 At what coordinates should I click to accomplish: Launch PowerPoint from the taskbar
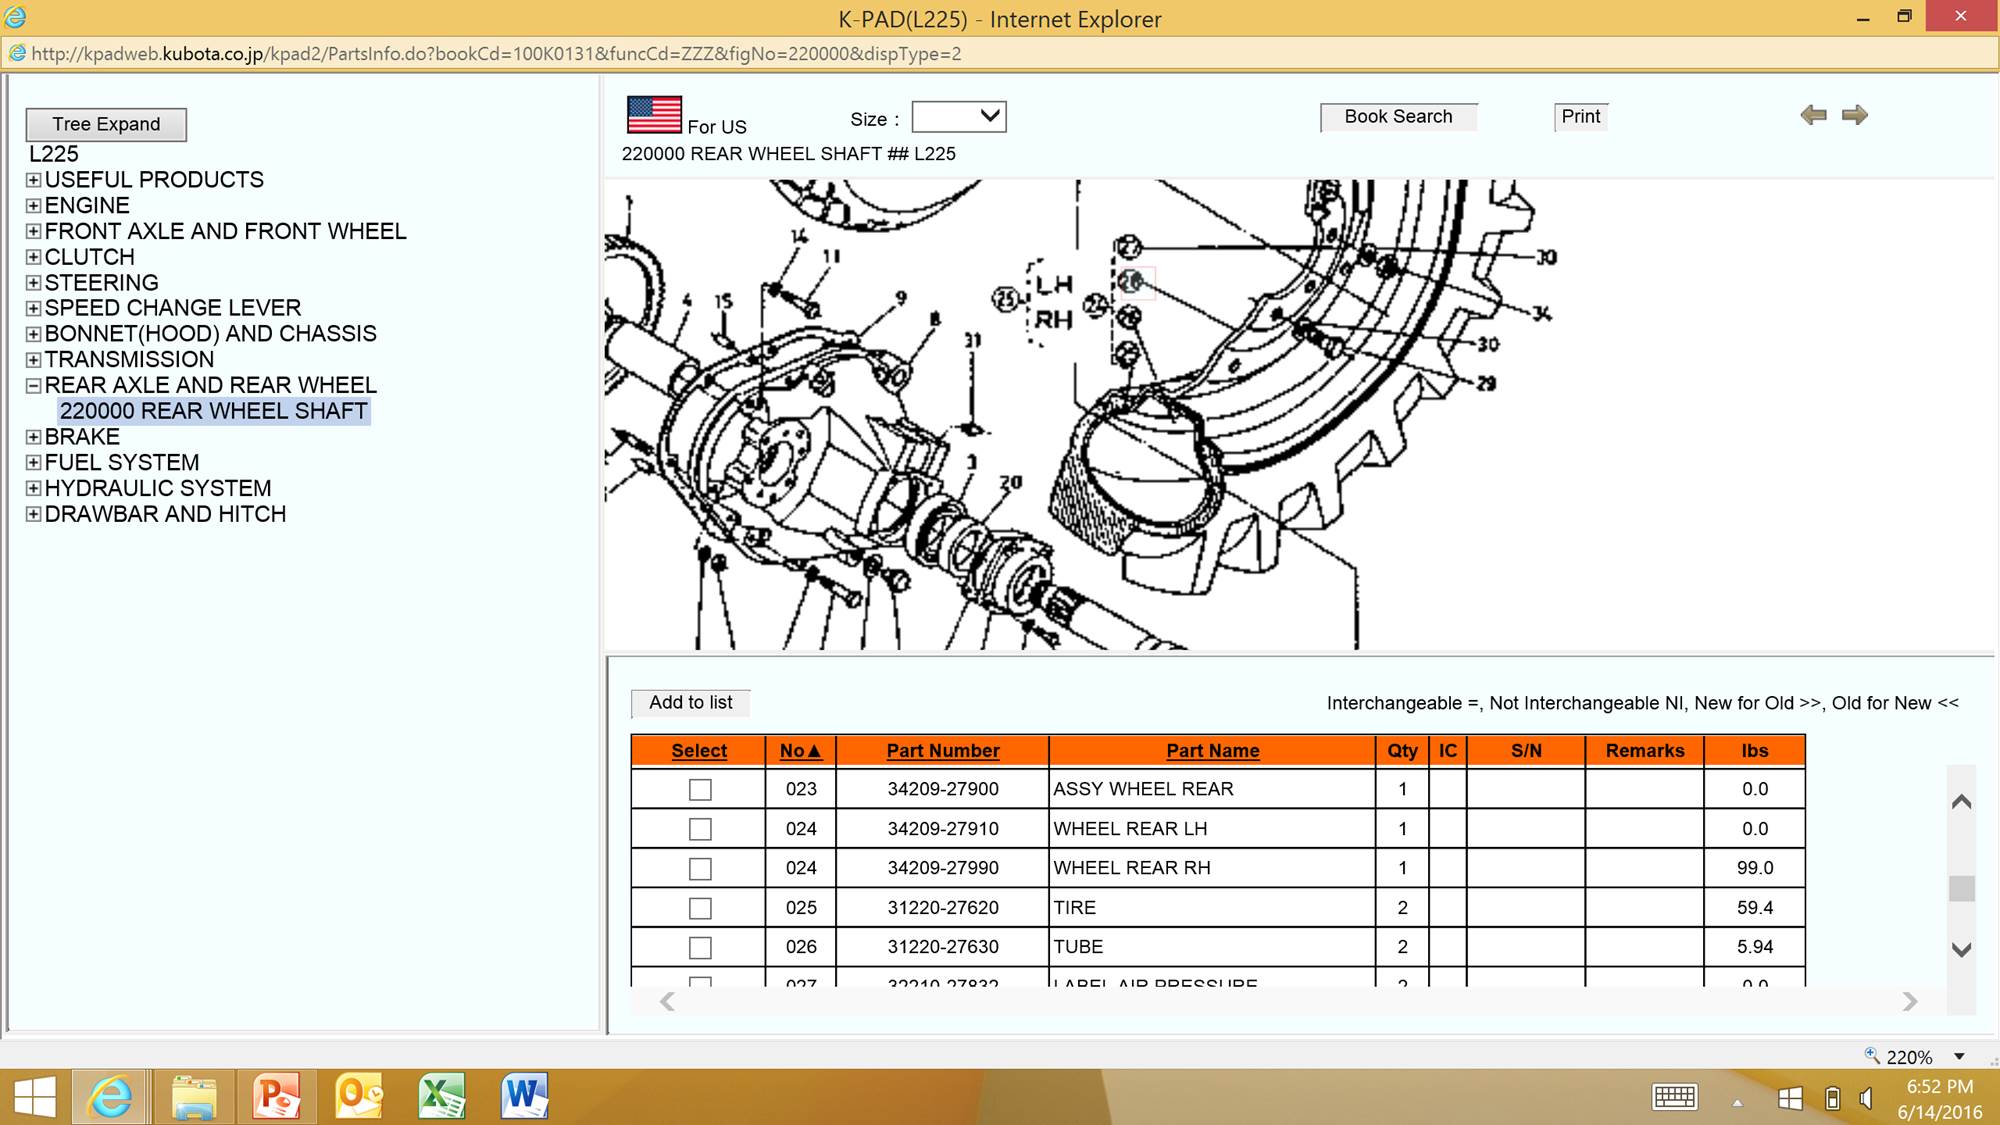(x=276, y=1097)
